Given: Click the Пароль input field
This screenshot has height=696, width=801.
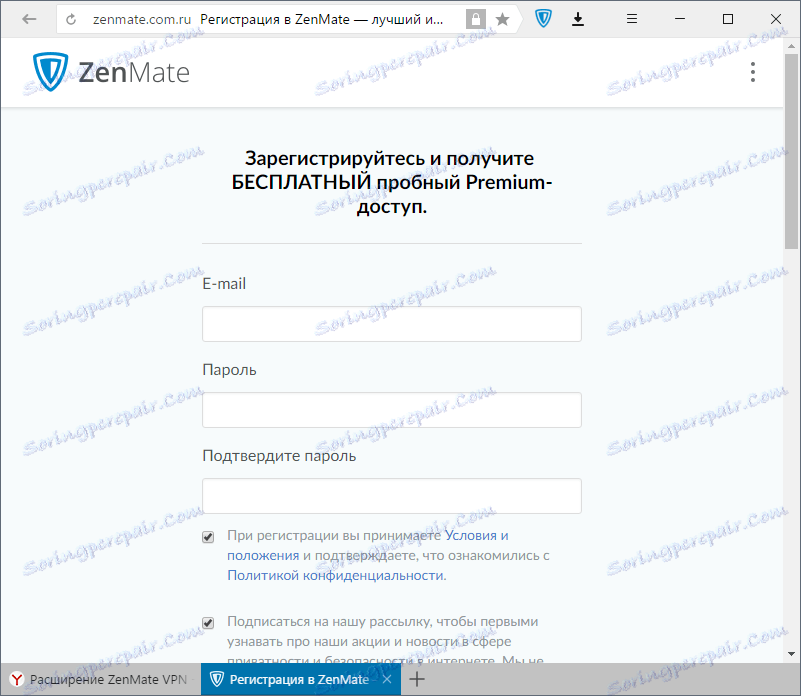Looking at the screenshot, I should click(392, 410).
